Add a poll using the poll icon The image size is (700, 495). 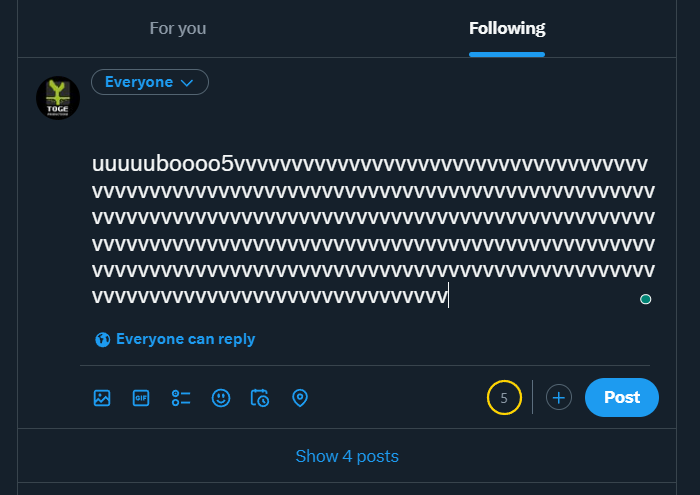point(181,398)
